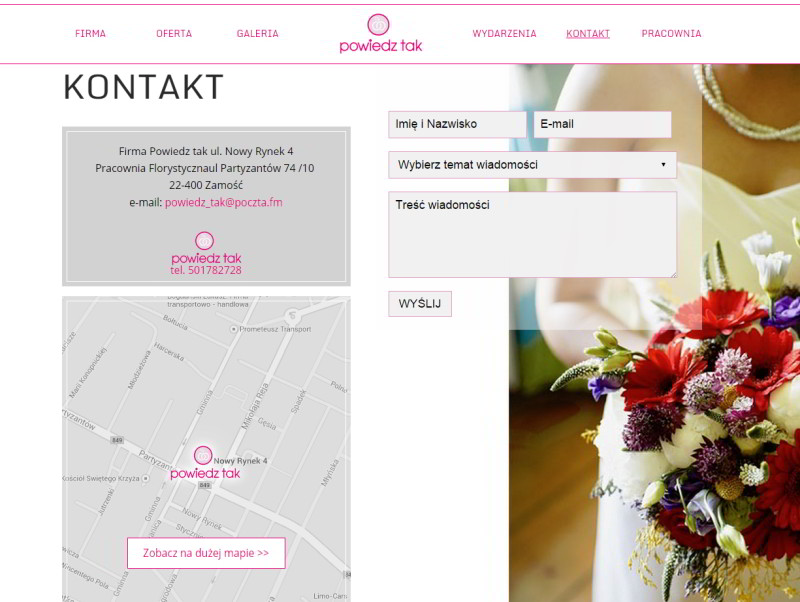Focus the E-mail input field
Image resolution: width=800 pixels, height=602 pixels.
coord(603,124)
